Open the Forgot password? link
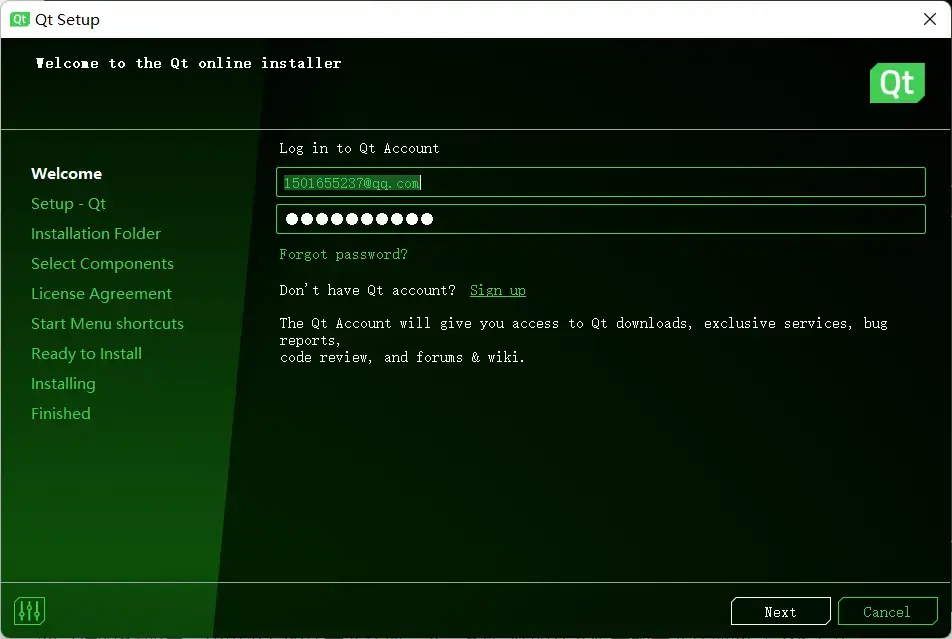This screenshot has width=952, height=639. click(x=343, y=254)
